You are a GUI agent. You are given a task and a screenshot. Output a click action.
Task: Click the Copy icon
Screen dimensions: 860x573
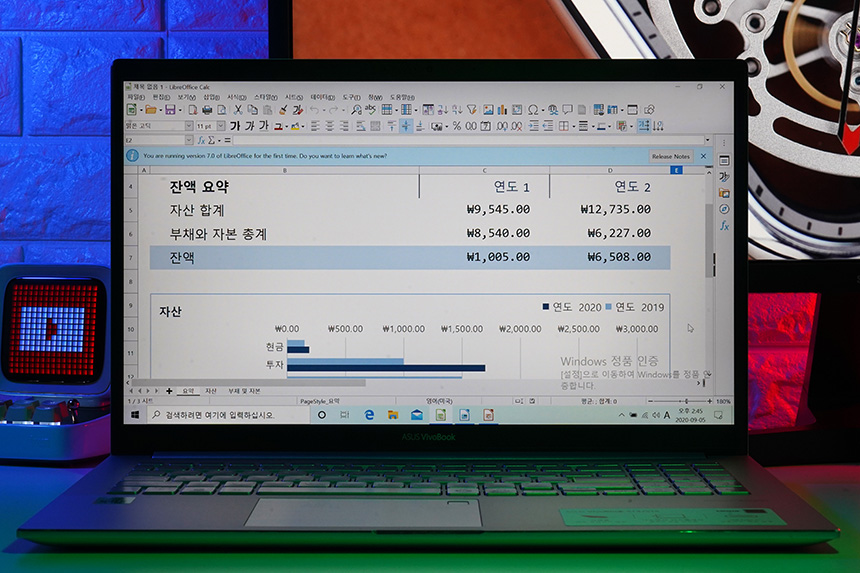(252, 110)
